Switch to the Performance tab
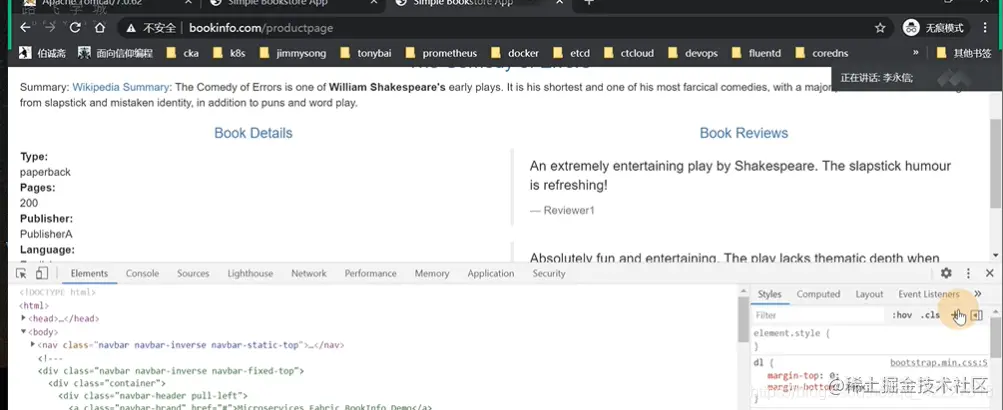The image size is (1003, 410). click(x=370, y=273)
